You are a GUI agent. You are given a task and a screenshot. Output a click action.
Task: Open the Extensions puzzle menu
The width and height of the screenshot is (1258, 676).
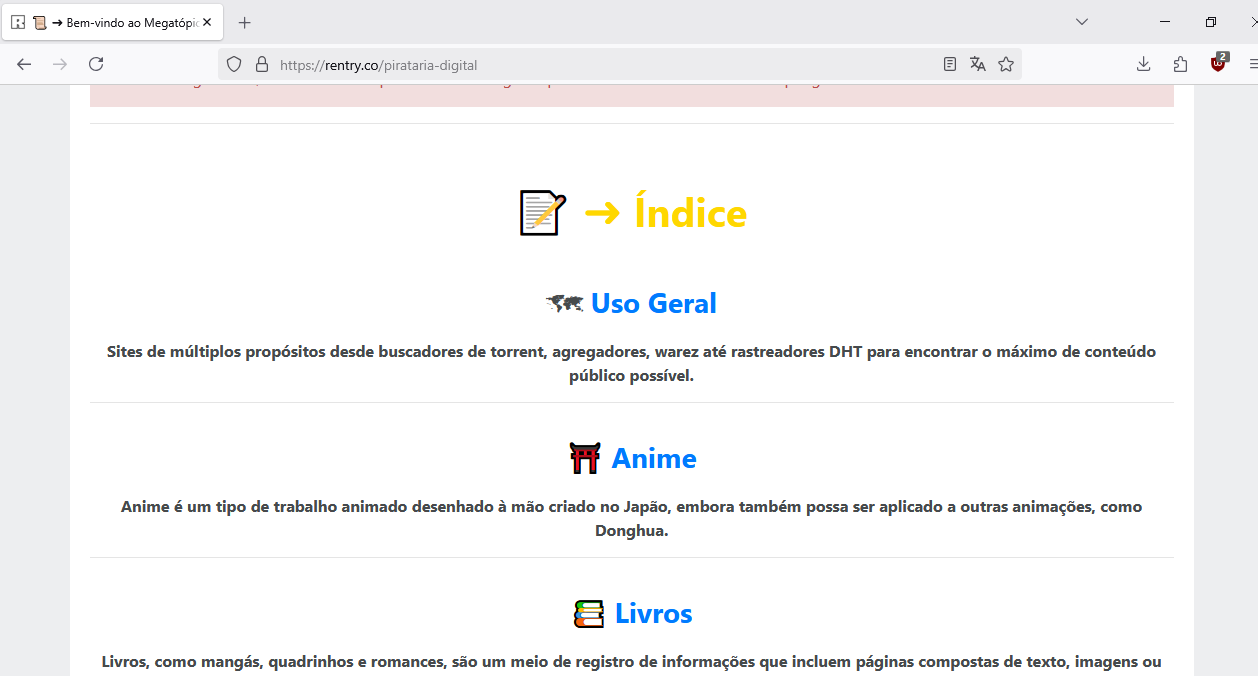point(1181,64)
